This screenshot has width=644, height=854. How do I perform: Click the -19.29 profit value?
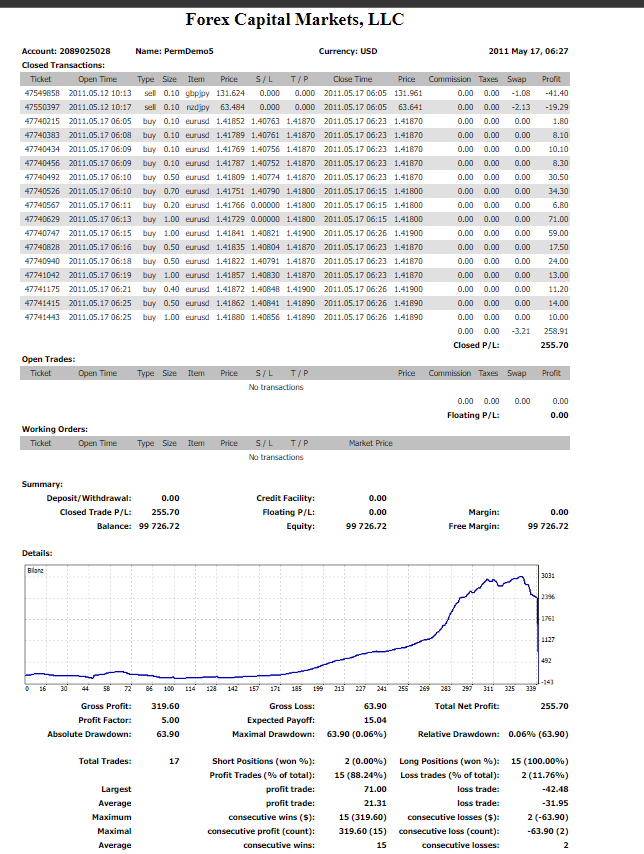[x=557, y=107]
